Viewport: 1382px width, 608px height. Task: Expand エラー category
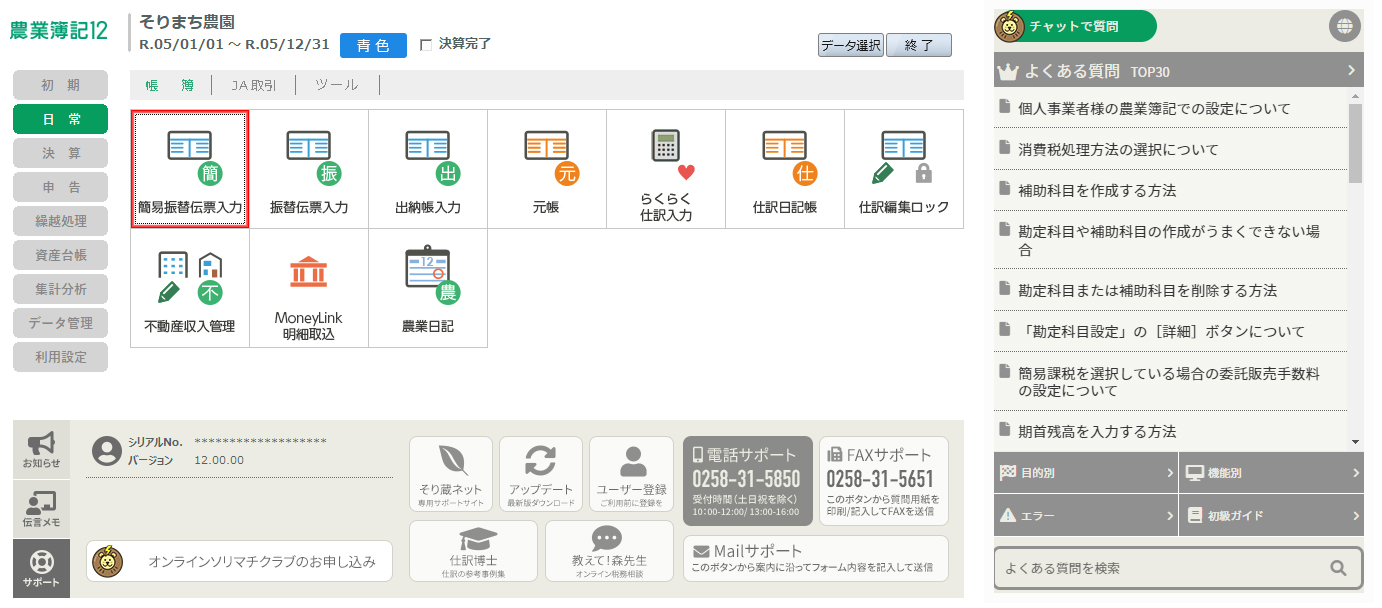[x=1085, y=516]
